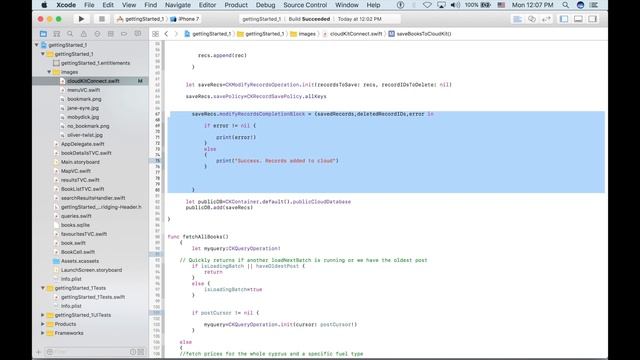Open the Editor menu
640x360 pixels.
207,5
